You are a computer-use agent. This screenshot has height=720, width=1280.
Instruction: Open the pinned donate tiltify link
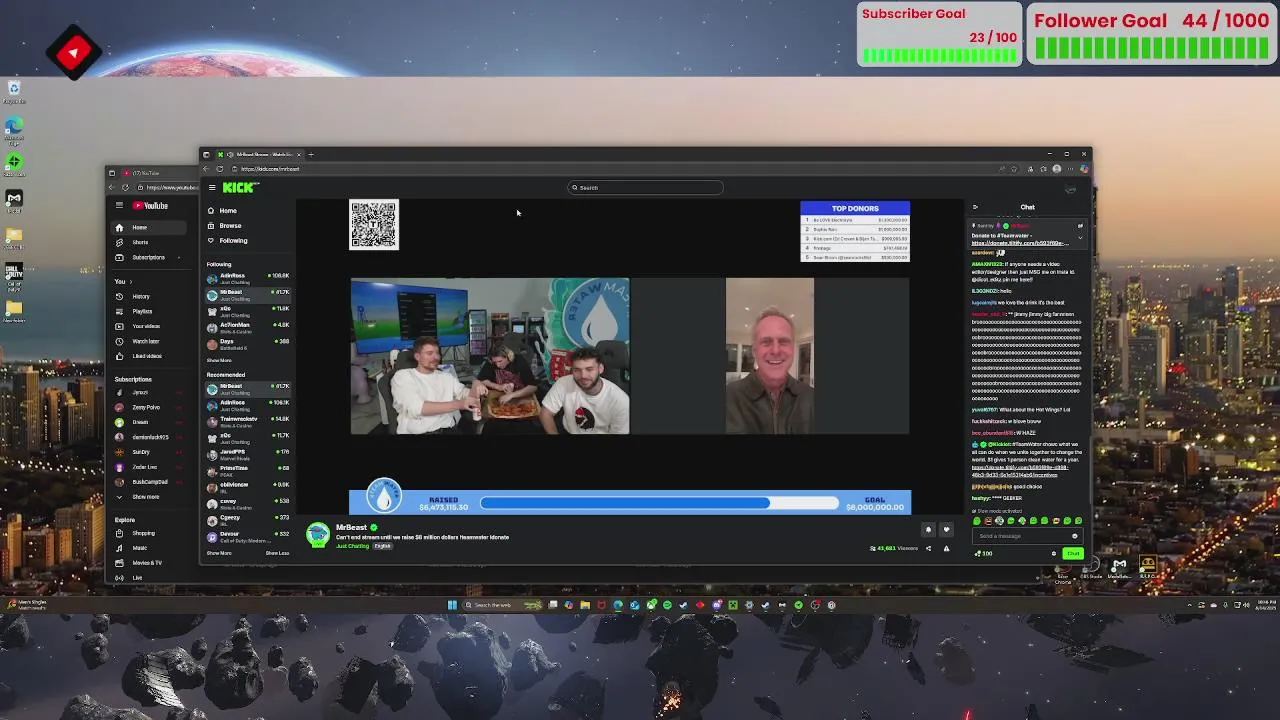click(1020, 243)
